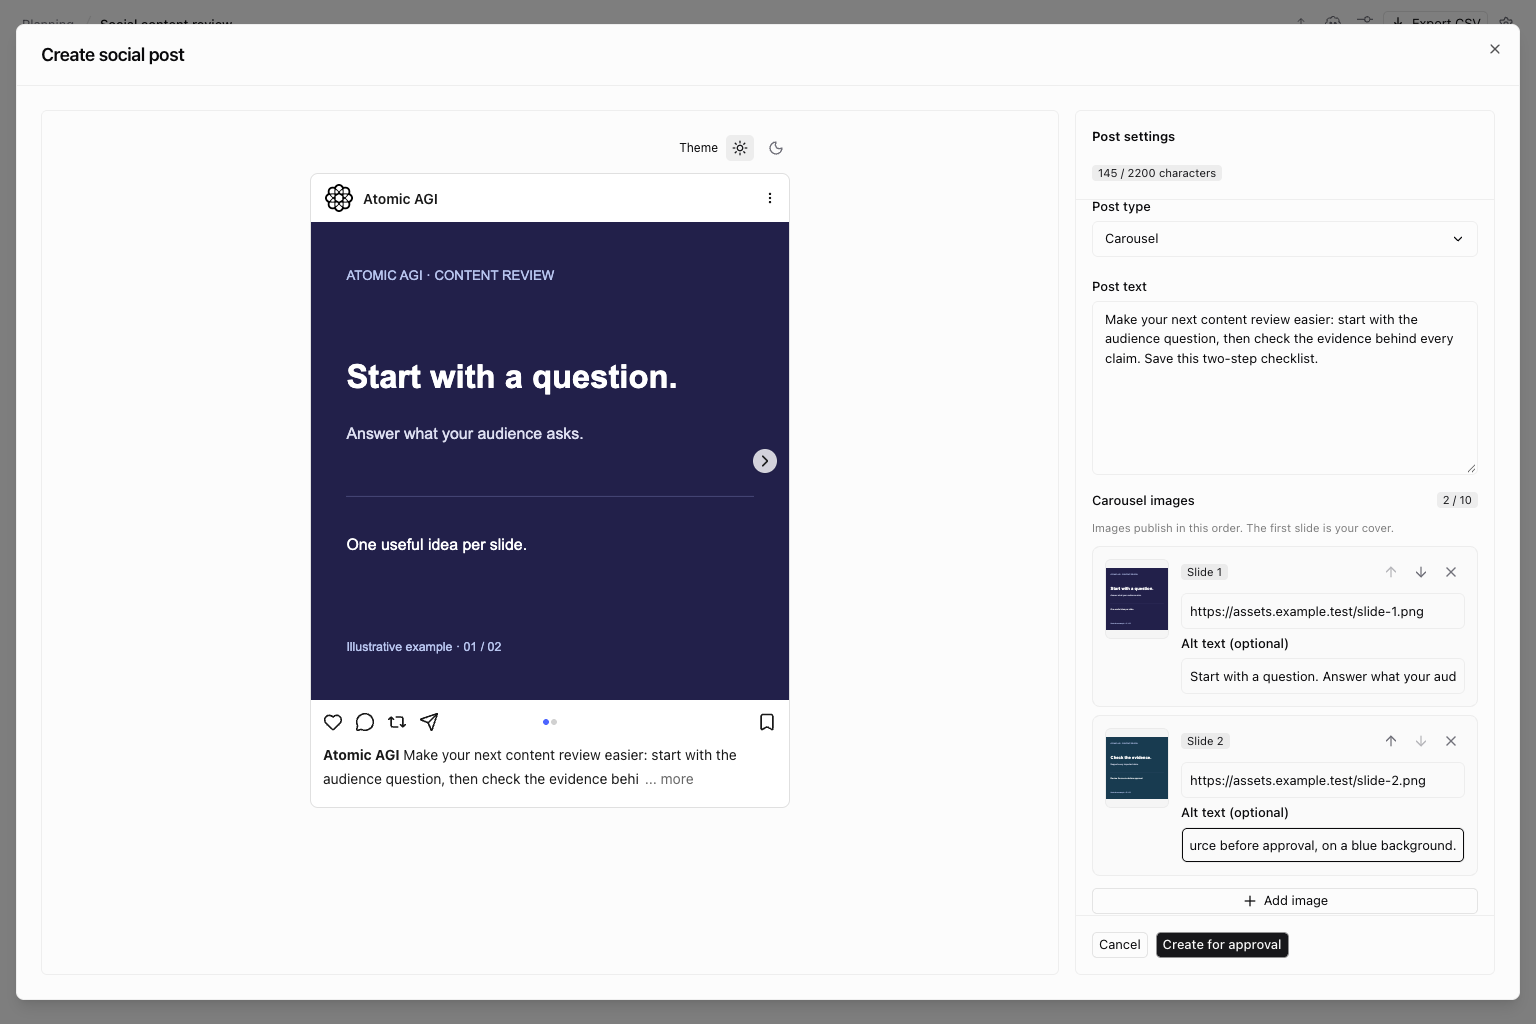
Task: Click the Slide 1 label badge
Action: click(x=1205, y=572)
